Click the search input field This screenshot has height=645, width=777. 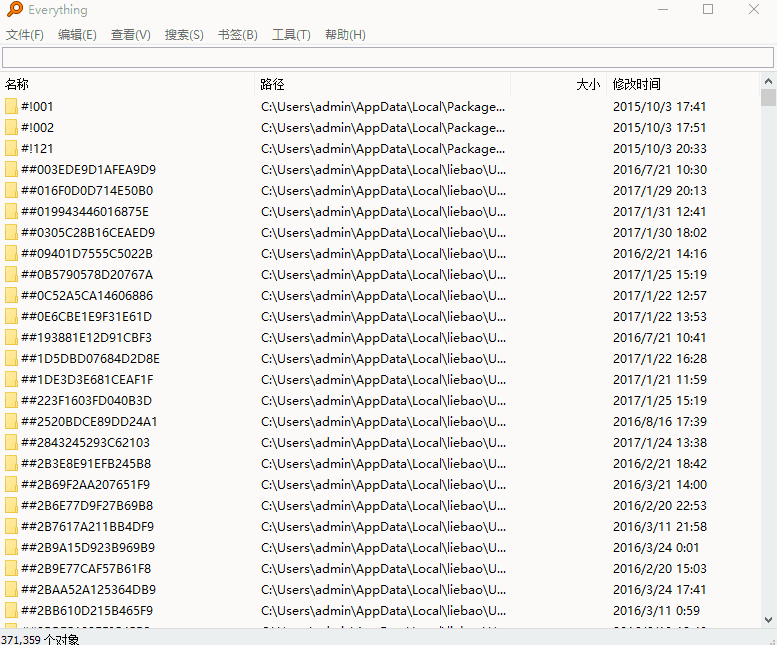[387, 58]
